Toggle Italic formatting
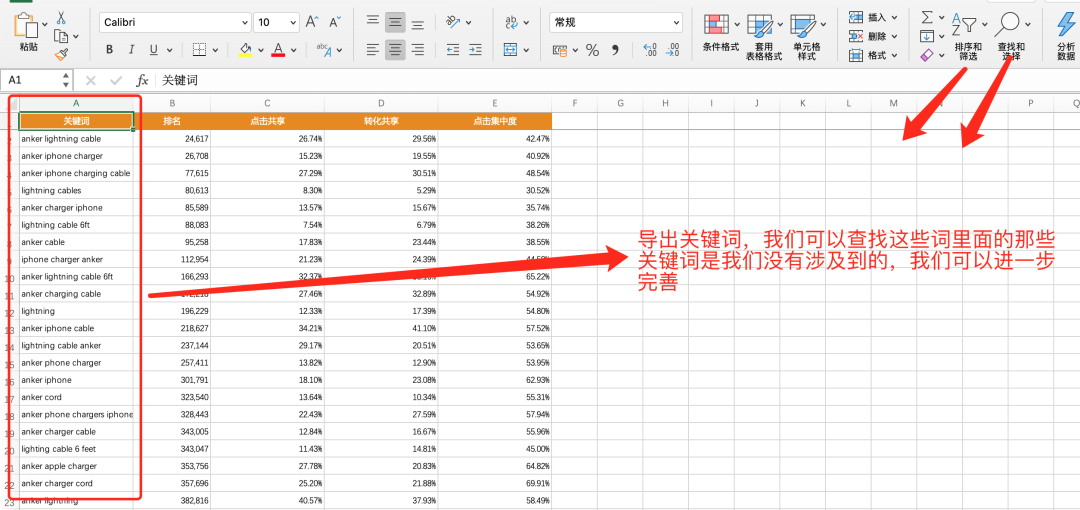 pyautogui.click(x=132, y=50)
